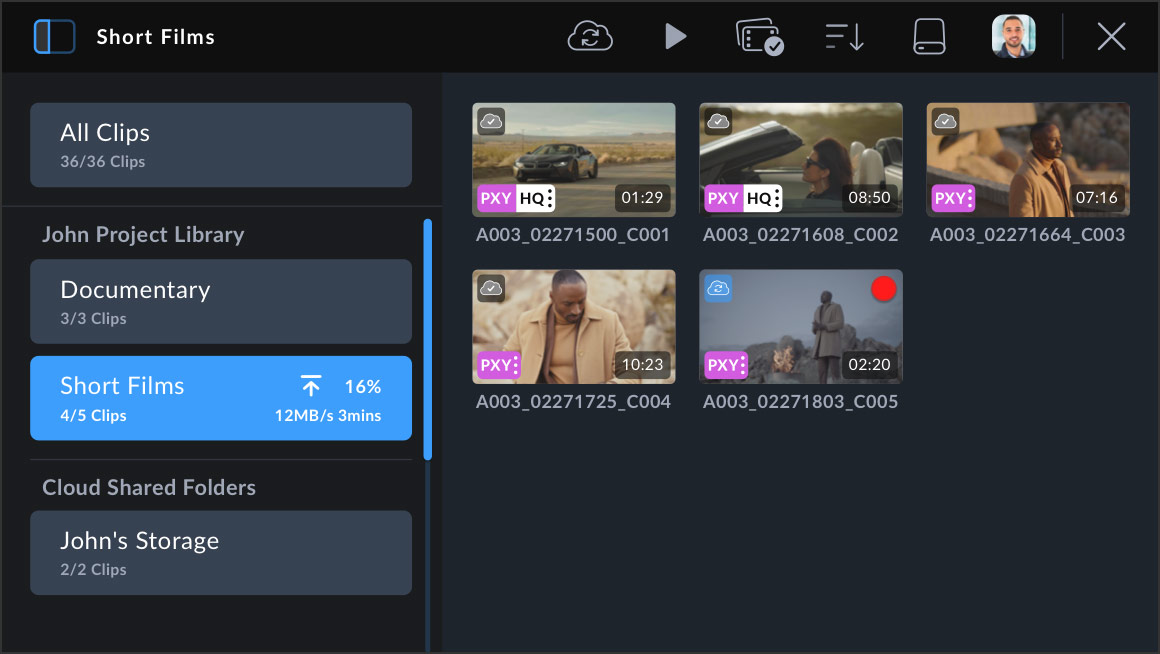
Task: Open the sort order icon
Action: (x=844, y=37)
